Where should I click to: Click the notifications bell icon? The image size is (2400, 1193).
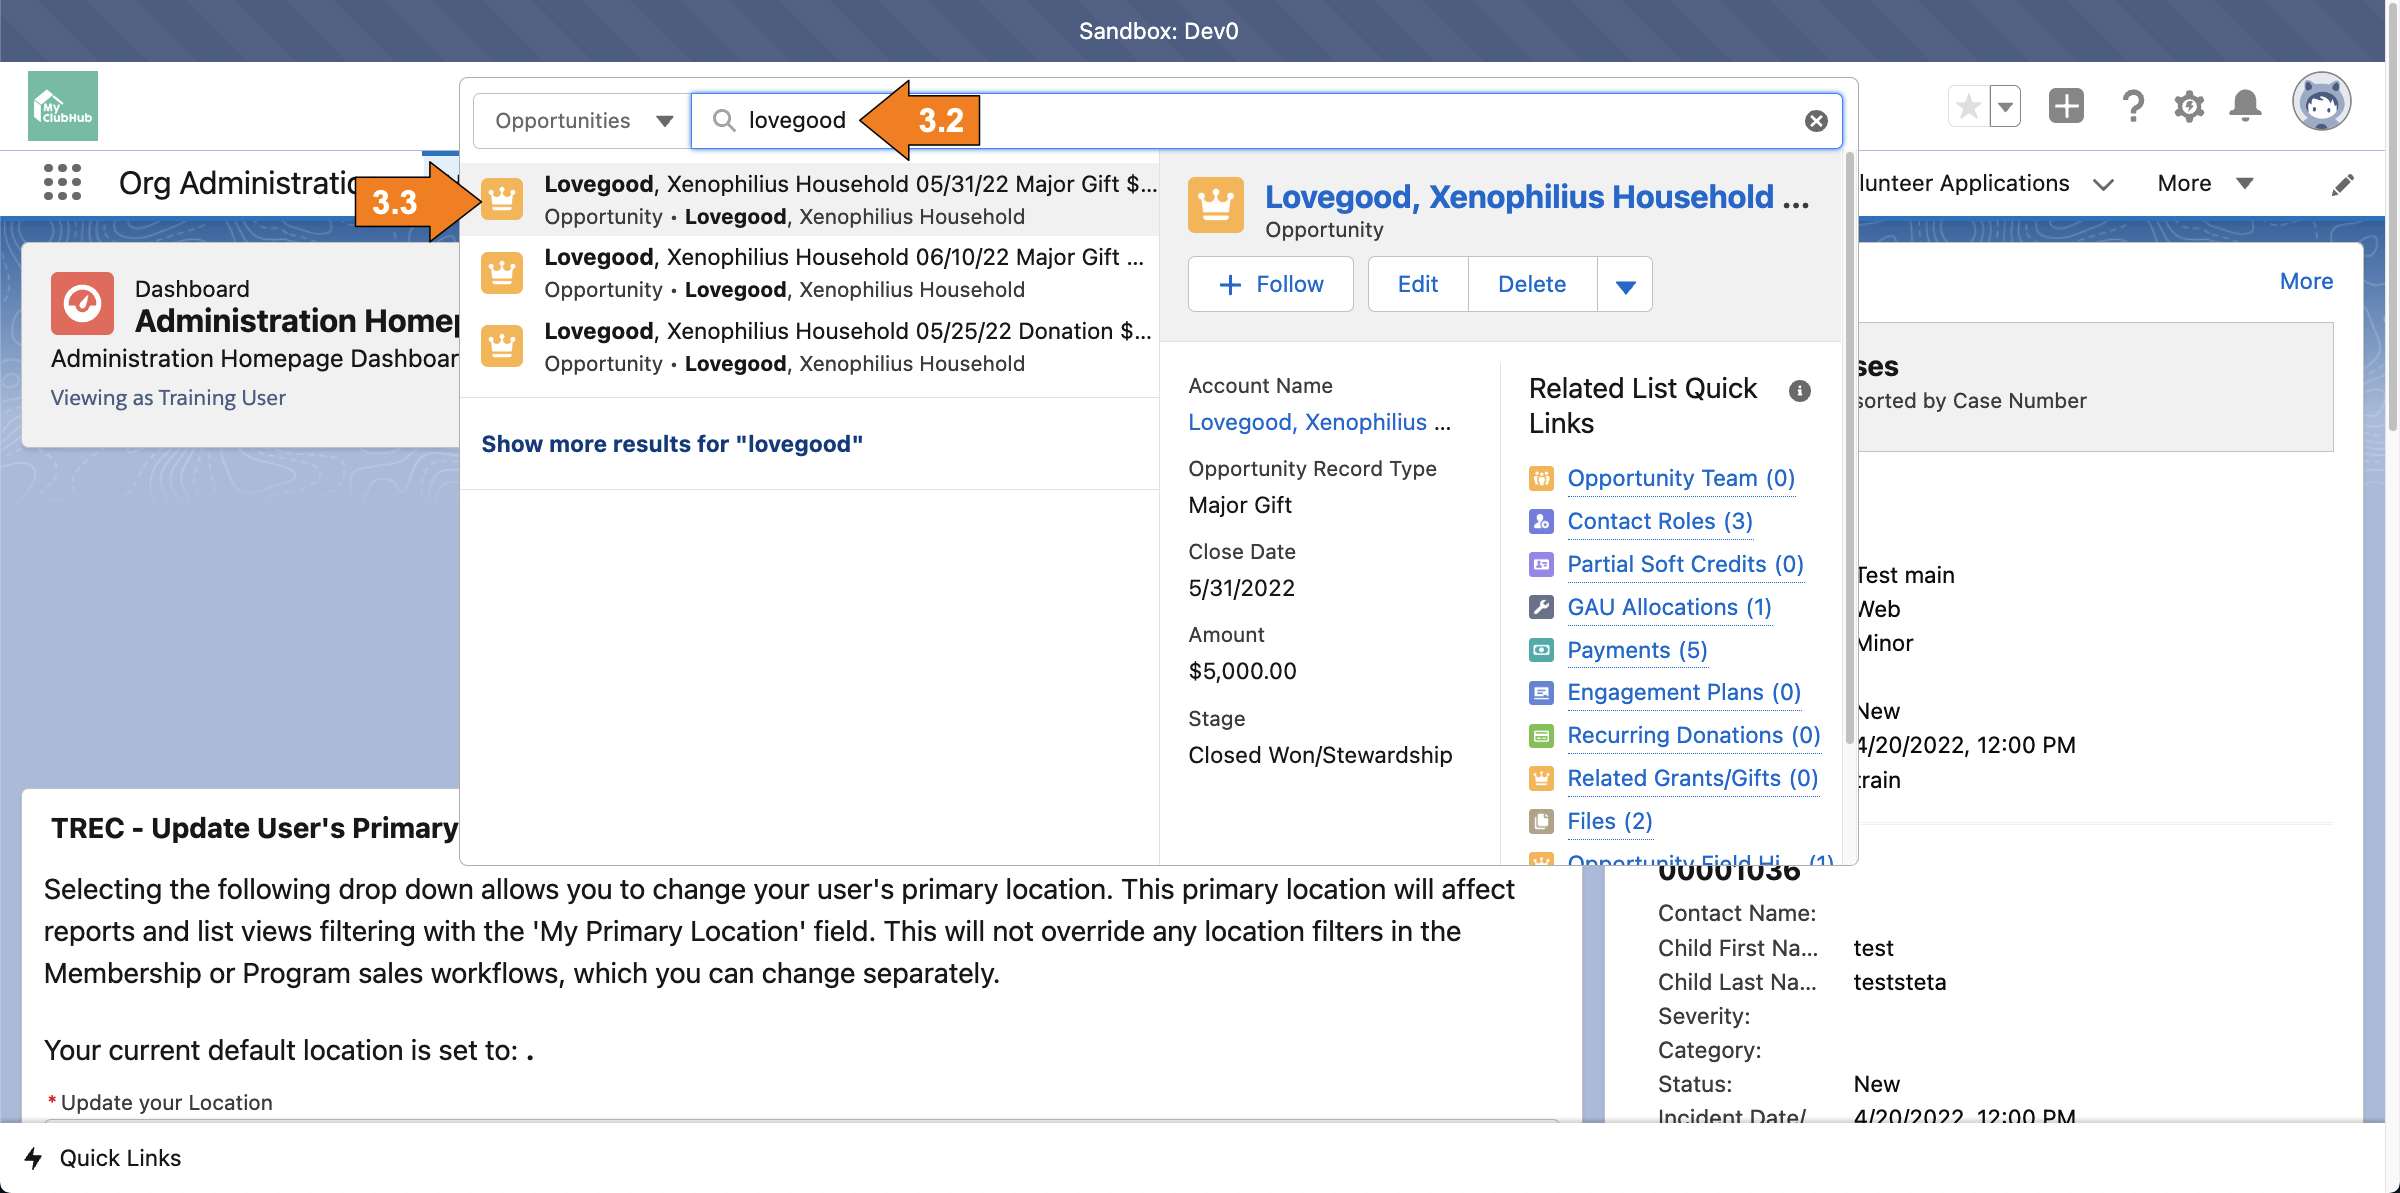(2245, 105)
